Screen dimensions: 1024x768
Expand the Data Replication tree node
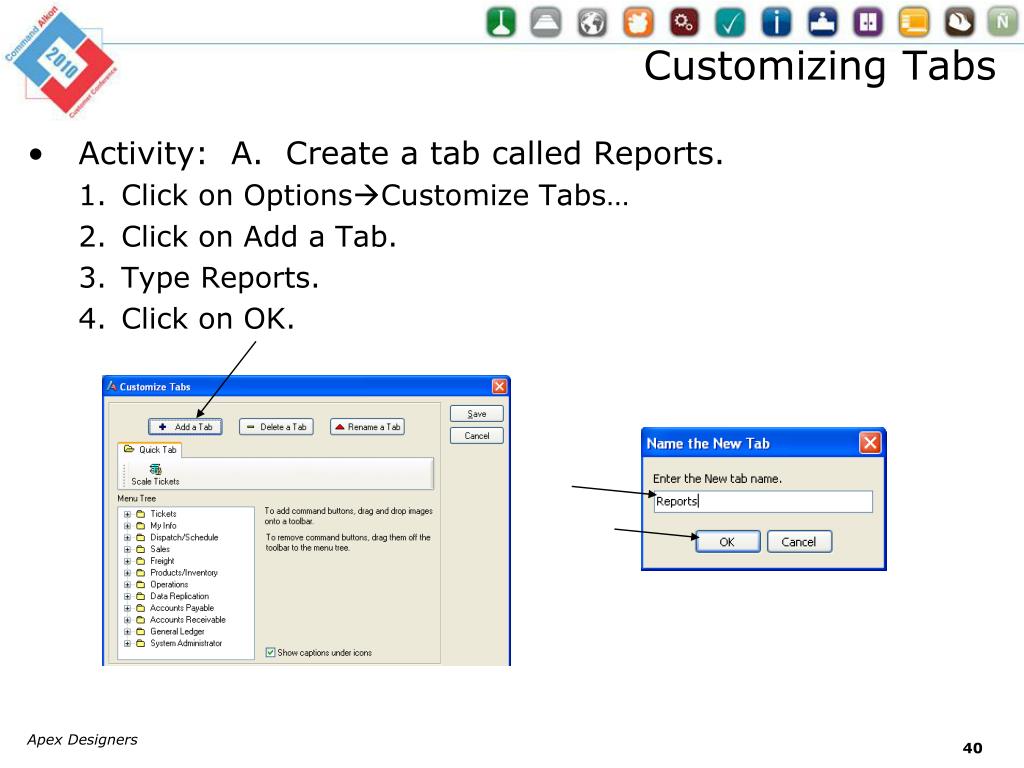(x=127, y=596)
